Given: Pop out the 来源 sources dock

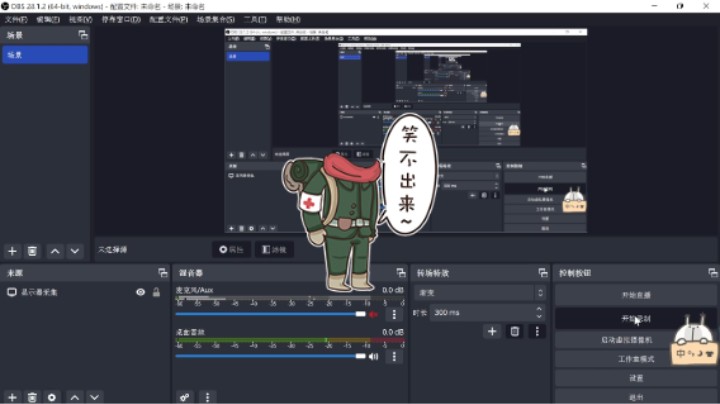Looking at the screenshot, I should tap(163, 273).
